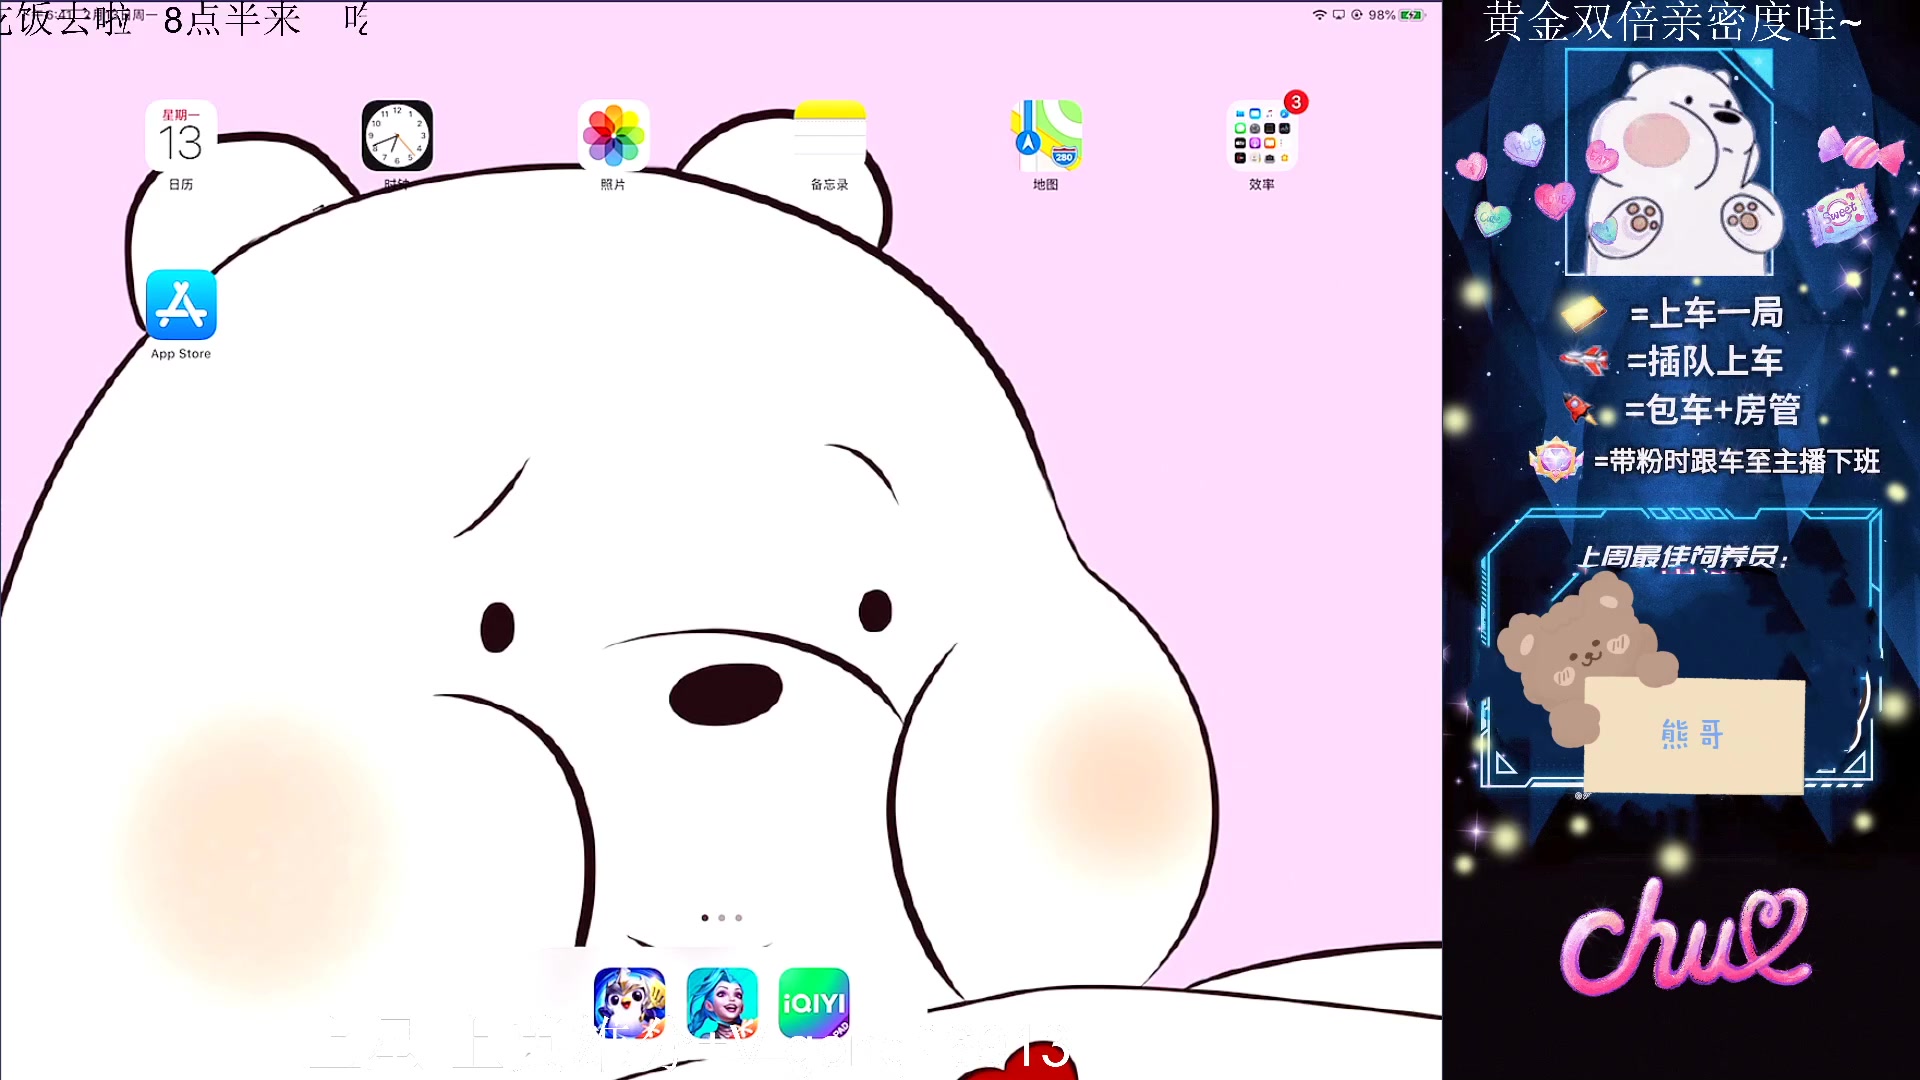Tap the rotation lock status icon
The width and height of the screenshot is (1920, 1080).
click(x=1357, y=15)
